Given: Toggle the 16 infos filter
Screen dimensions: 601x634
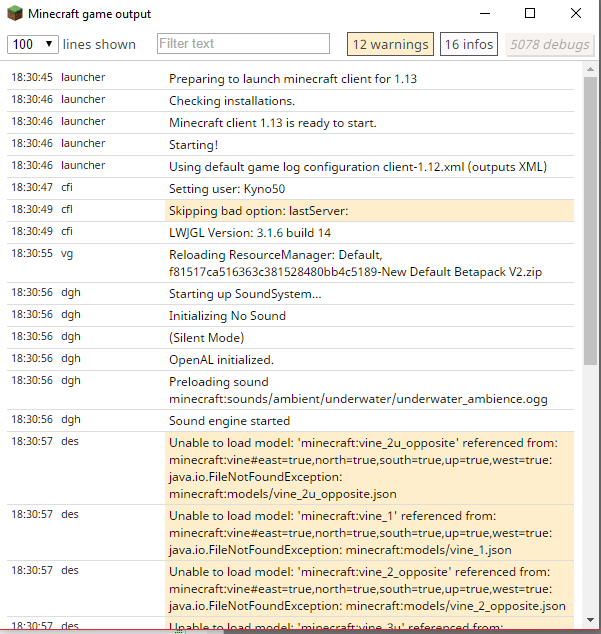Looking at the screenshot, I should tap(469, 44).
